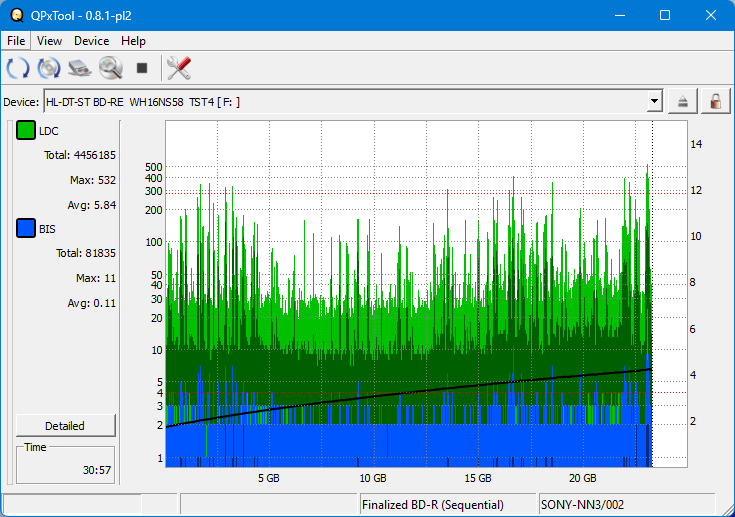
Task: Click the 5 GB axis label
Action: point(269,478)
